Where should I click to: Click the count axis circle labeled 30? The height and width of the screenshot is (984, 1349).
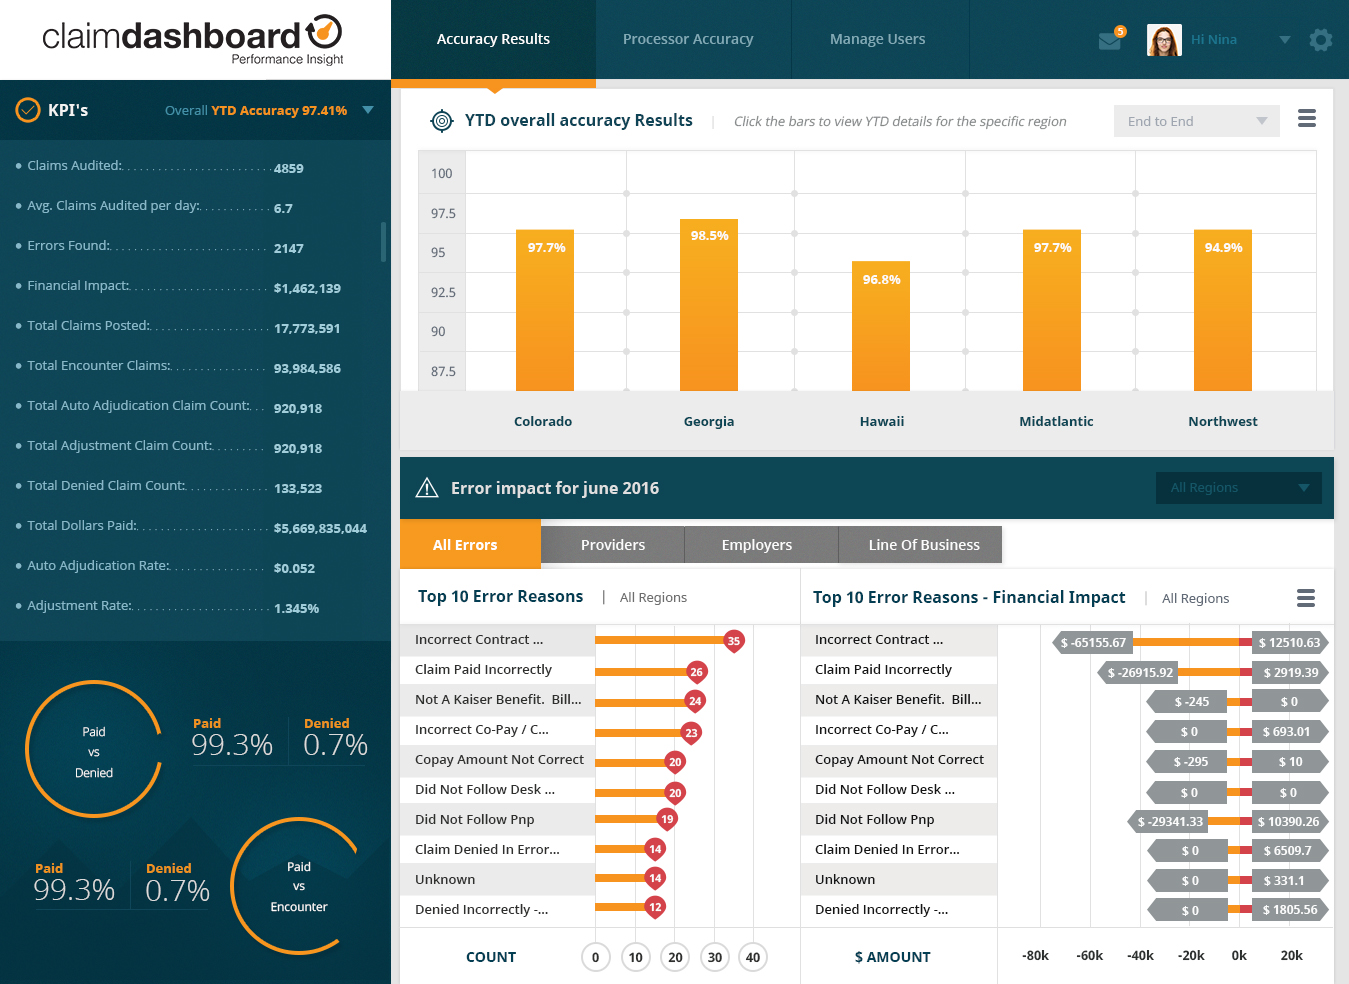click(714, 957)
